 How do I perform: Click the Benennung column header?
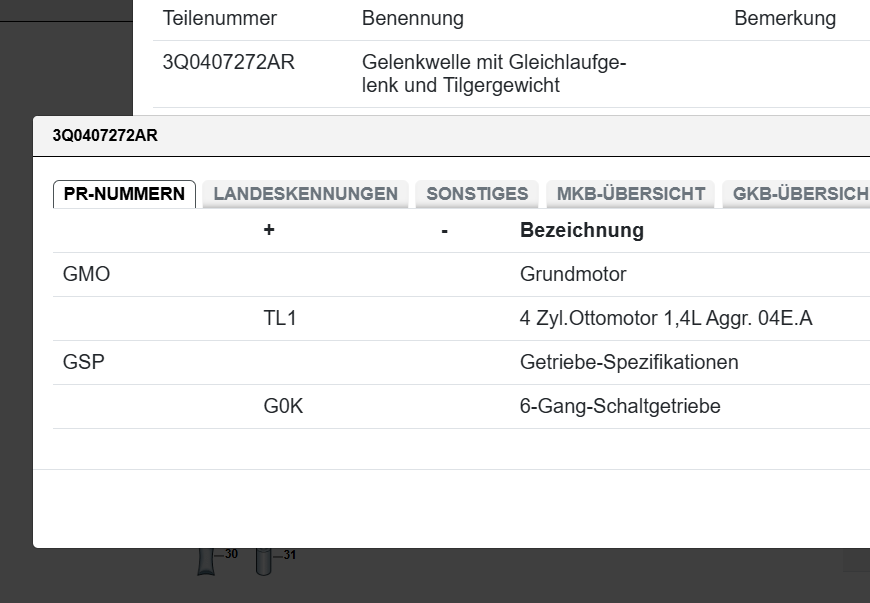tap(412, 18)
